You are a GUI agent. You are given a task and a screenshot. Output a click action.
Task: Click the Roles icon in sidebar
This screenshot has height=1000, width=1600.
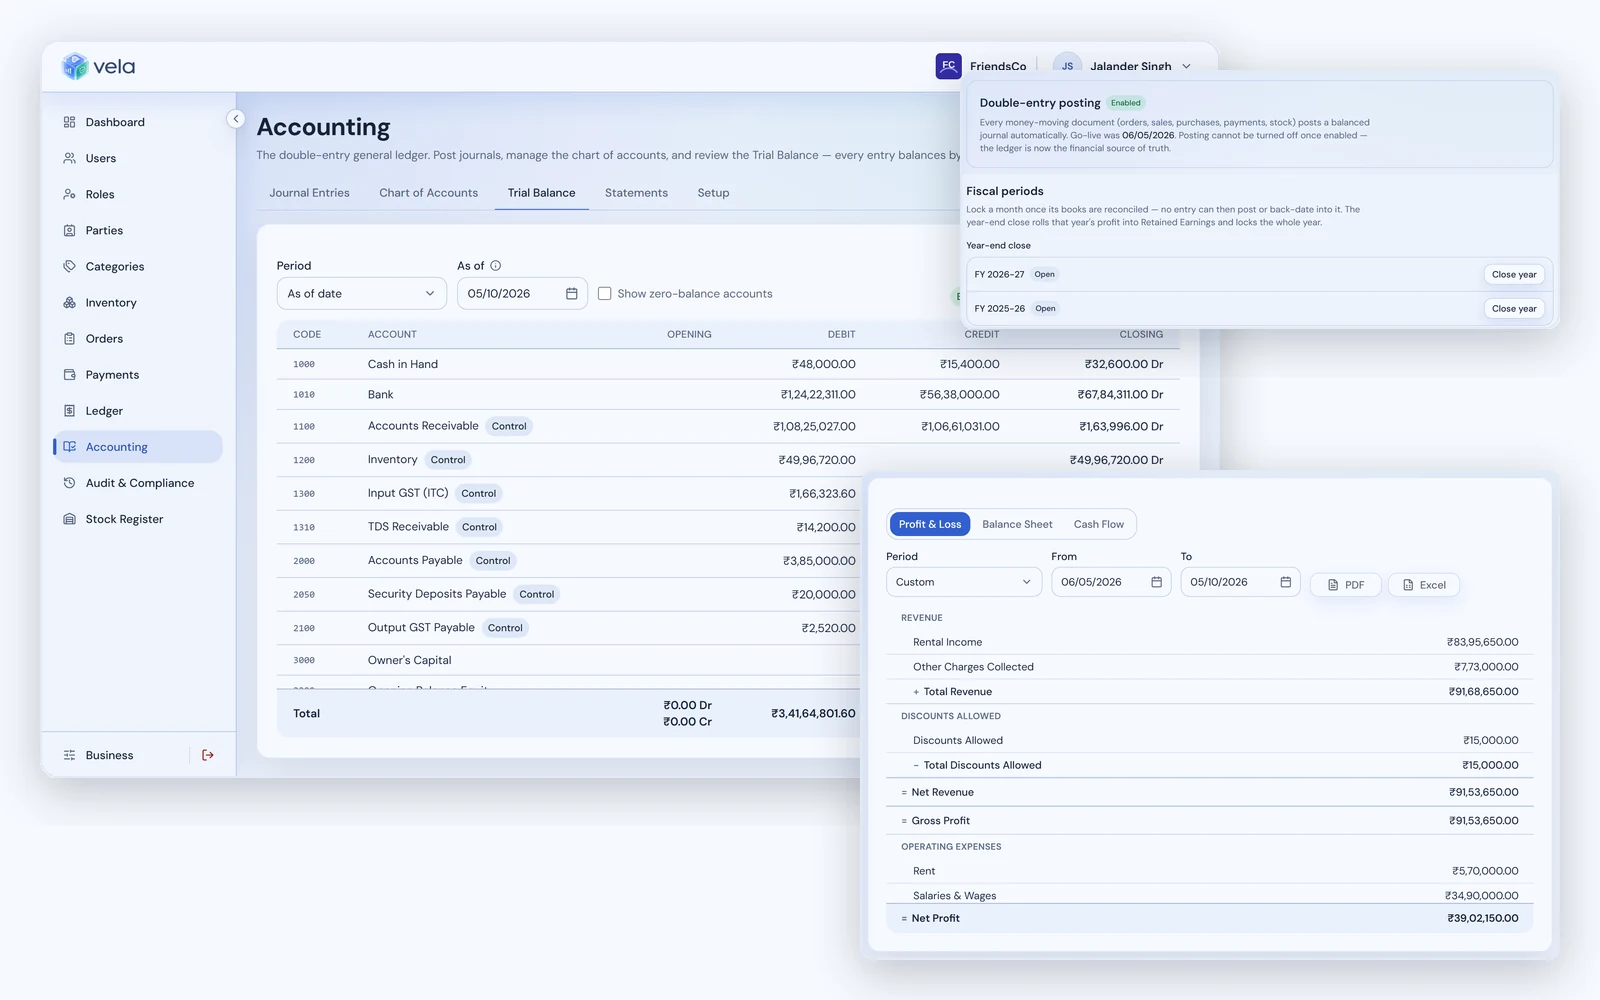point(69,194)
